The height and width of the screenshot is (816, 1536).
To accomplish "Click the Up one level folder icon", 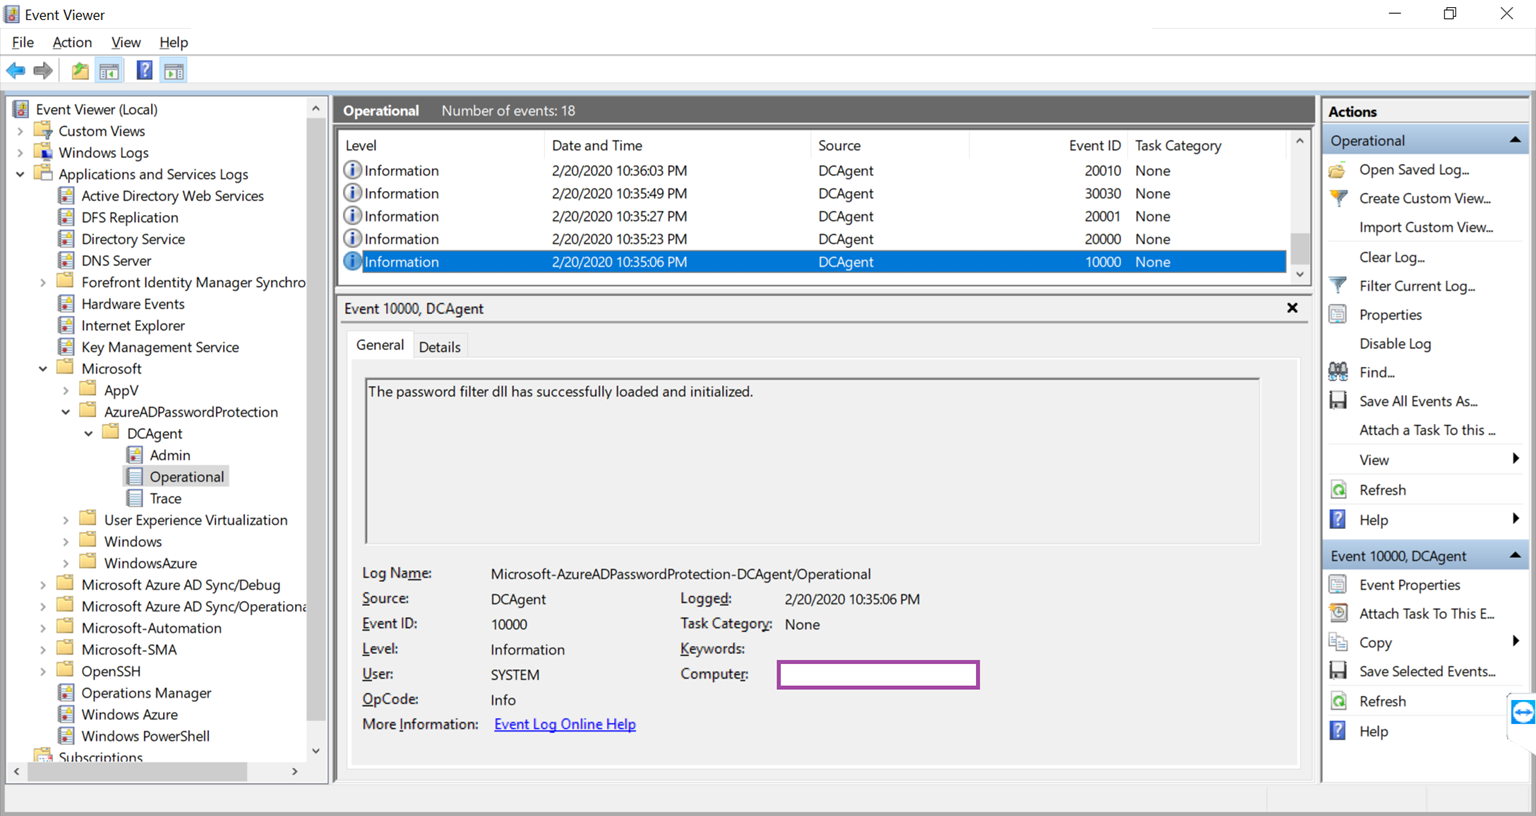I will (x=80, y=71).
